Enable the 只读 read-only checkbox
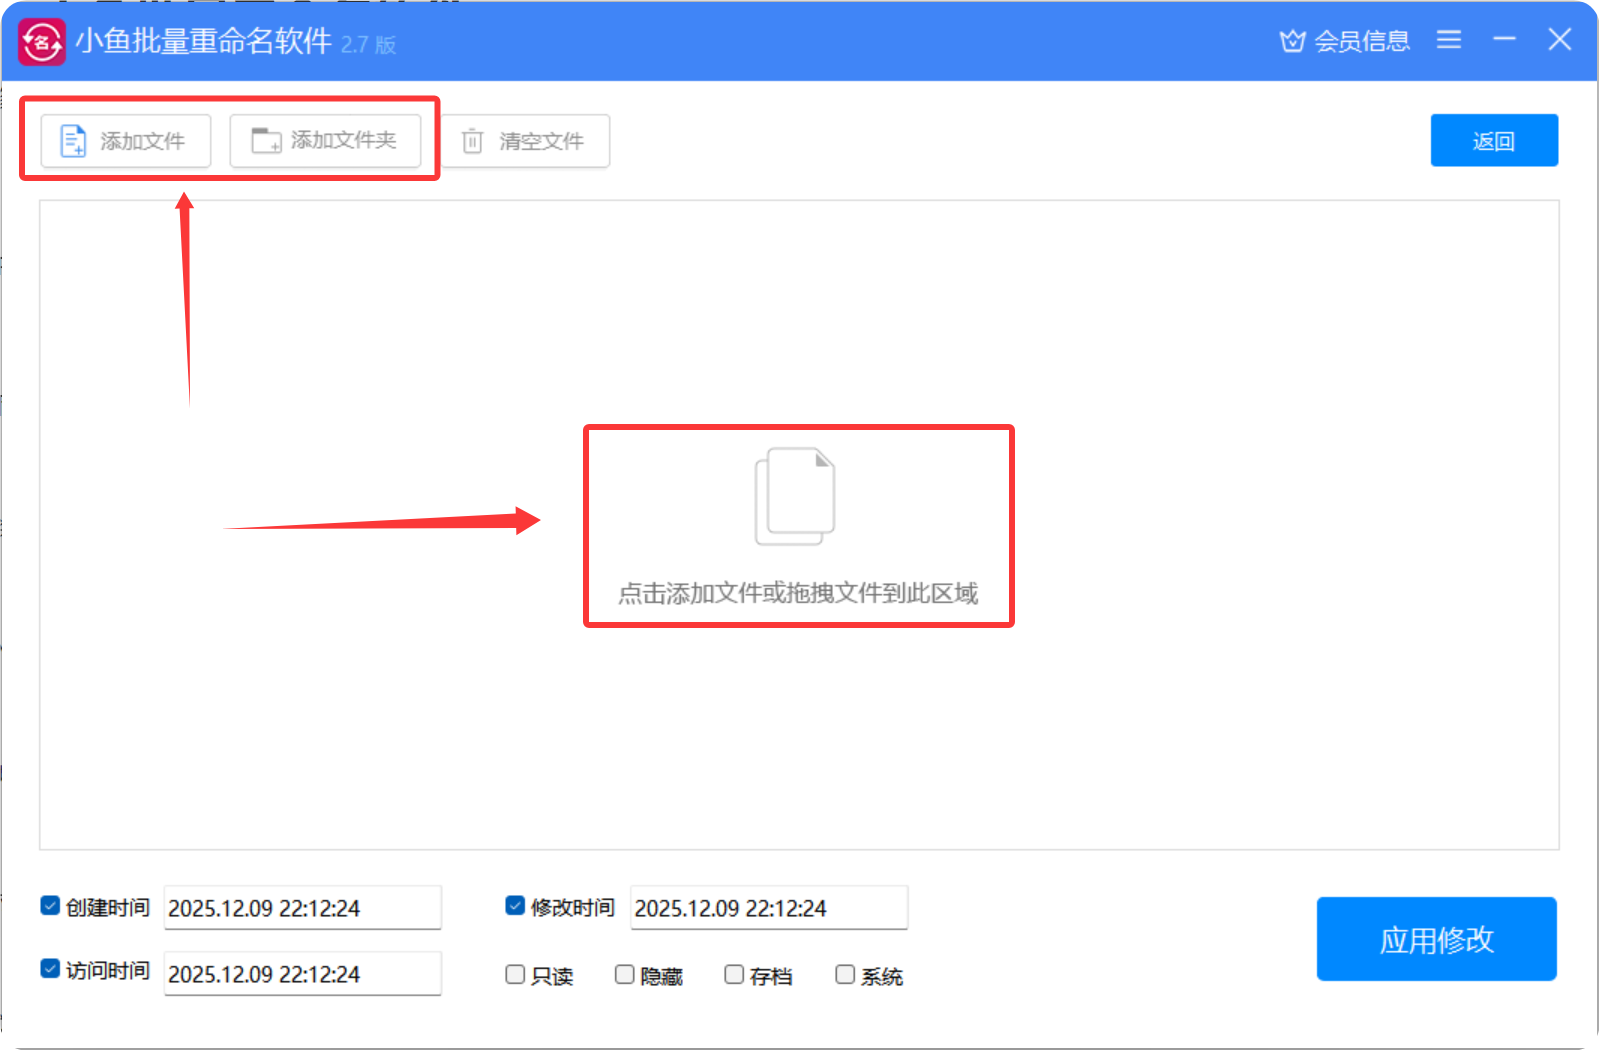Screen dimensions: 1599x1050 click(515, 975)
